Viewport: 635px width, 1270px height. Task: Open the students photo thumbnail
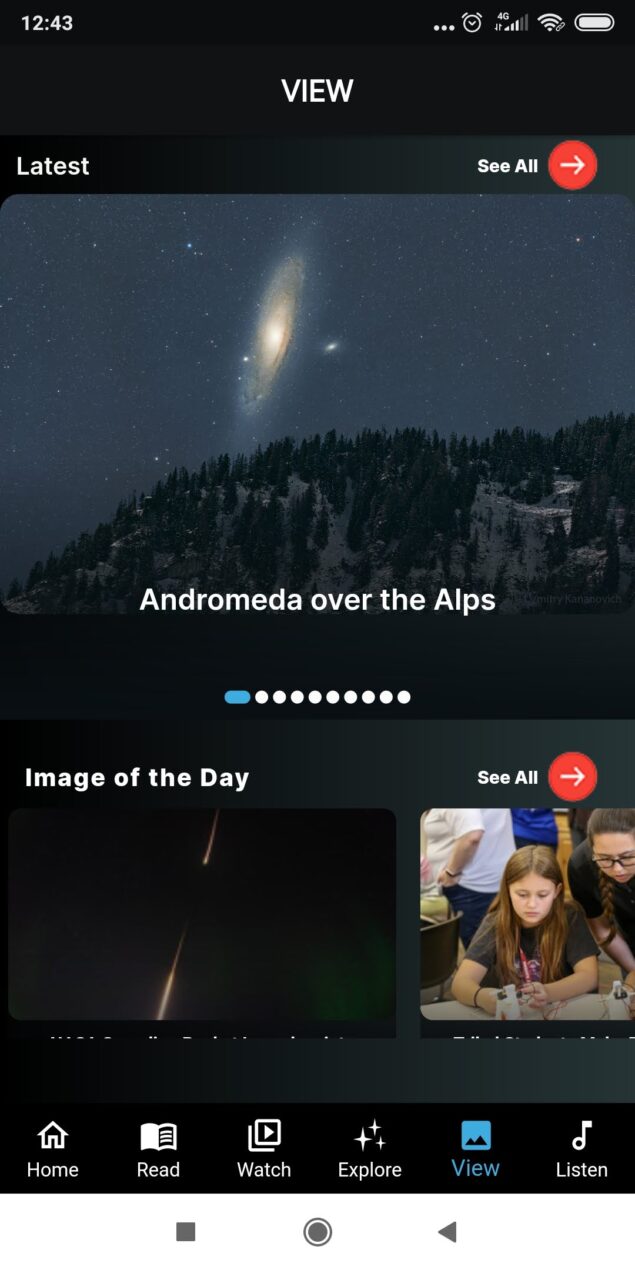(527, 914)
